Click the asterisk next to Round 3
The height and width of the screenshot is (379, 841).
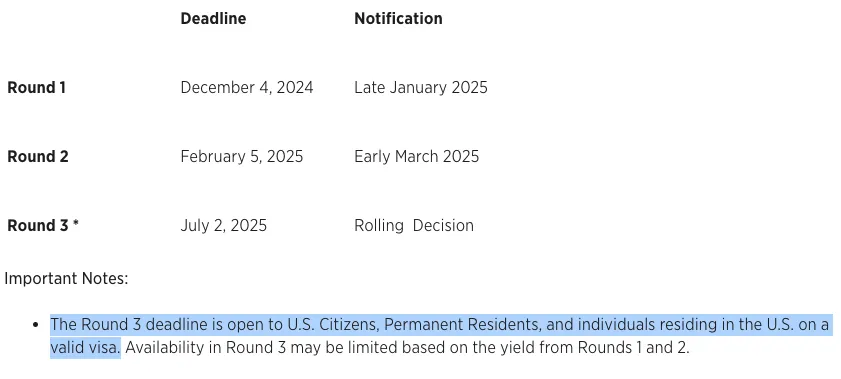[76, 224]
